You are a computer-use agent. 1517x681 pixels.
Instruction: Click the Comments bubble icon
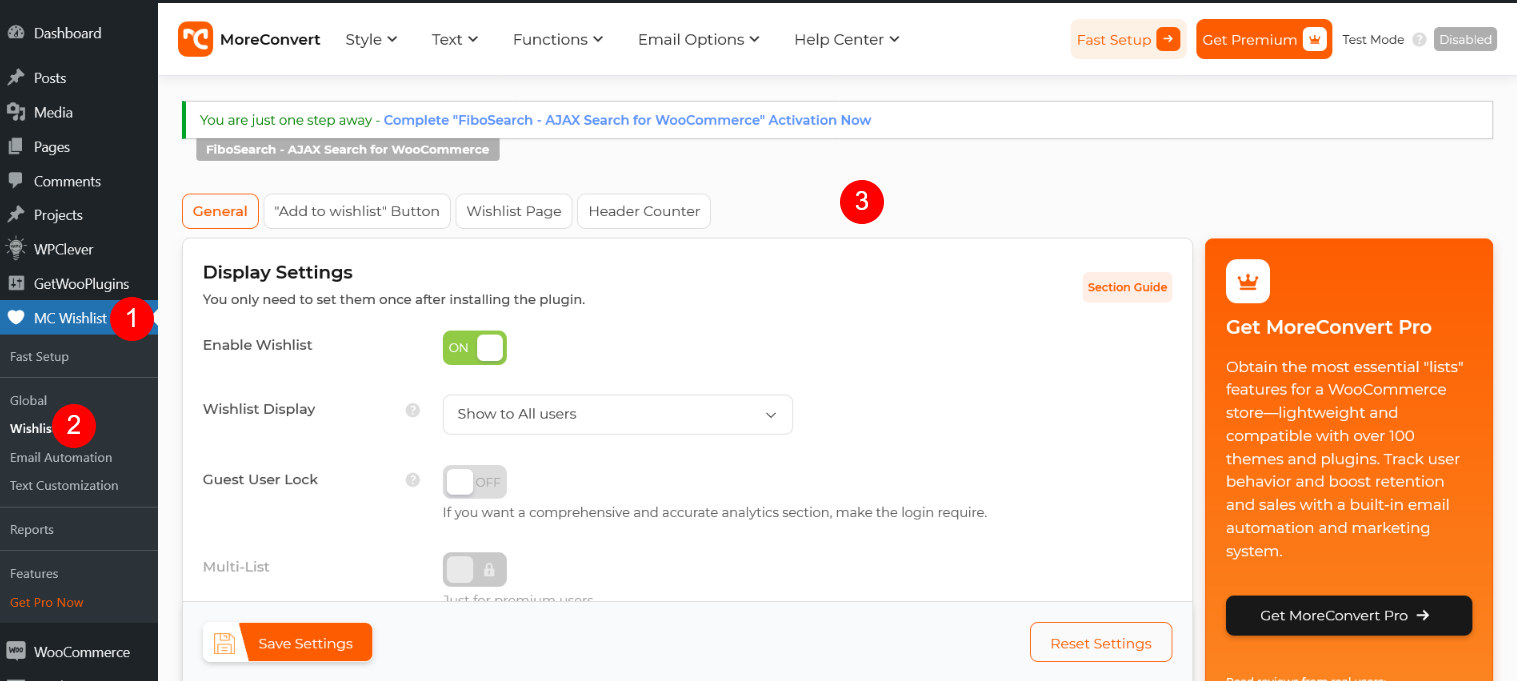click(15, 181)
